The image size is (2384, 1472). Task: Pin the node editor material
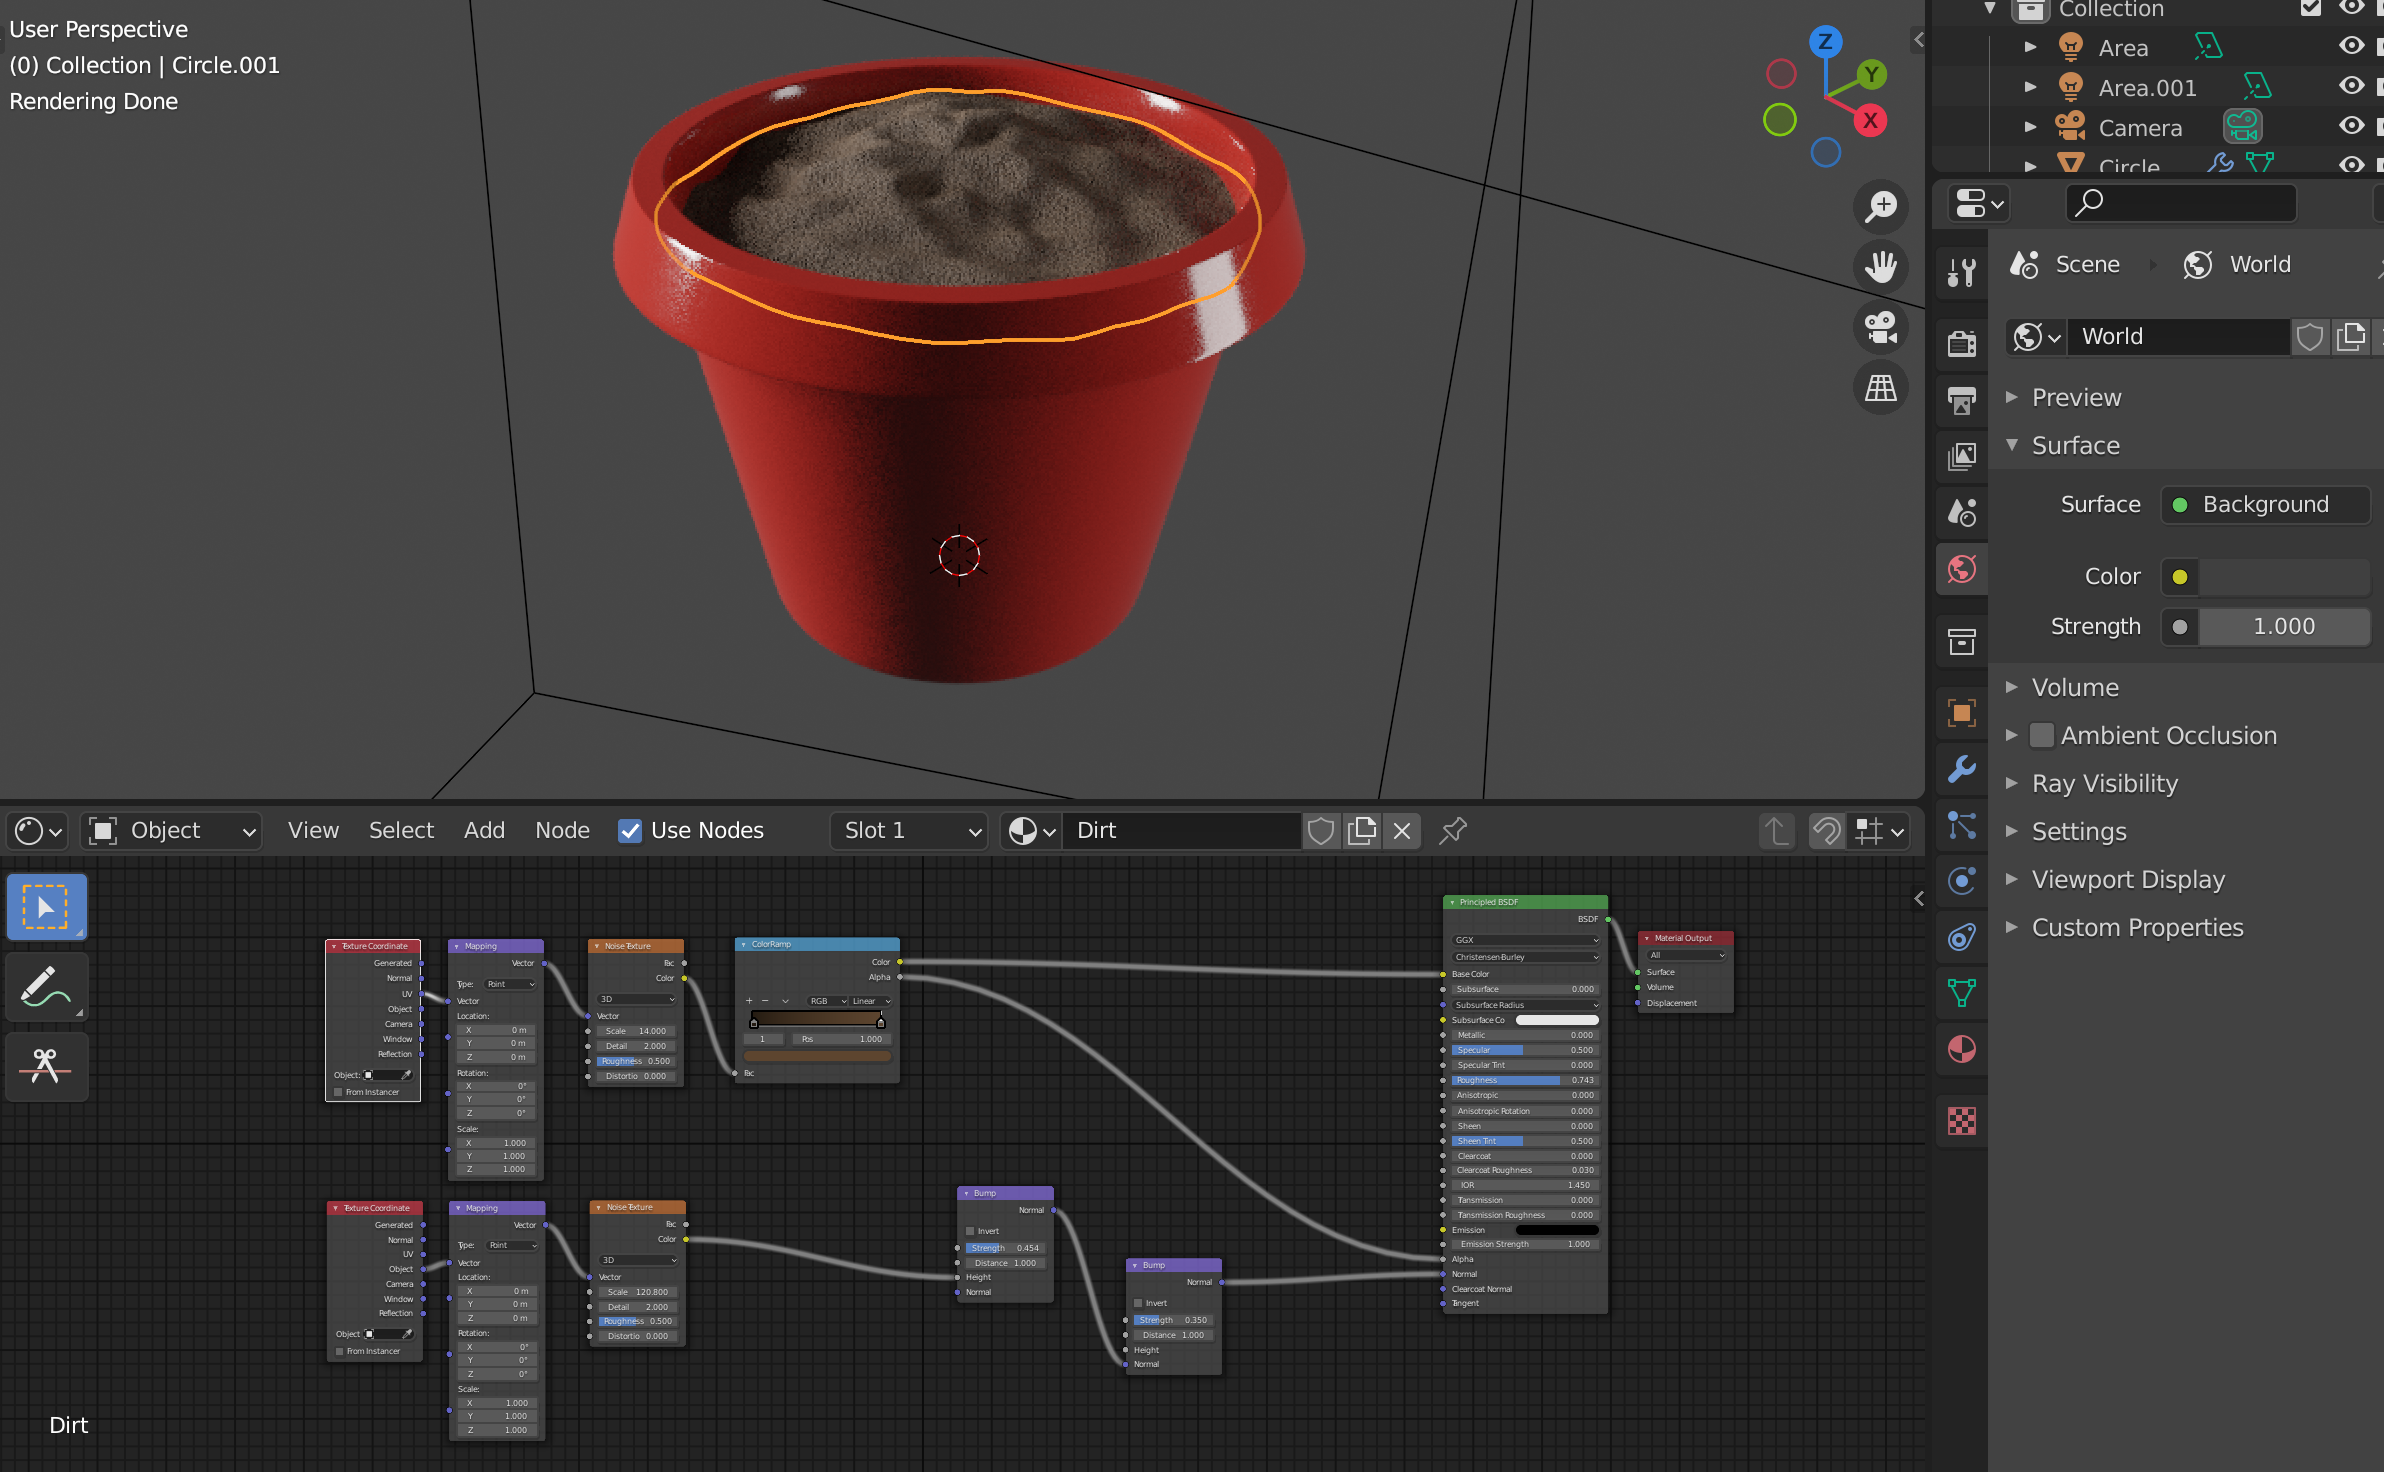tap(1452, 830)
